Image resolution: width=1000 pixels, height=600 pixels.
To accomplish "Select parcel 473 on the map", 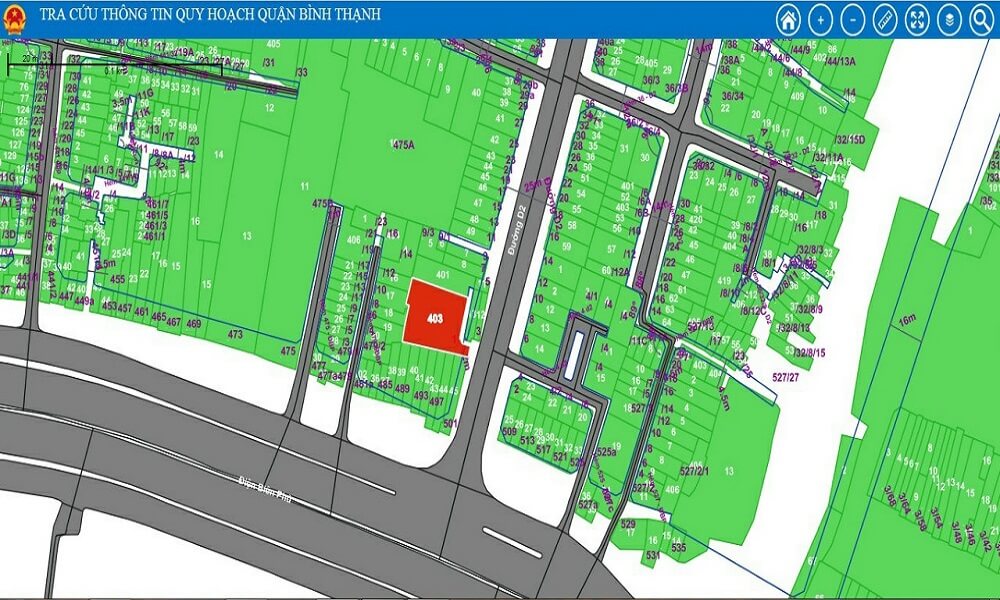I will [236, 333].
